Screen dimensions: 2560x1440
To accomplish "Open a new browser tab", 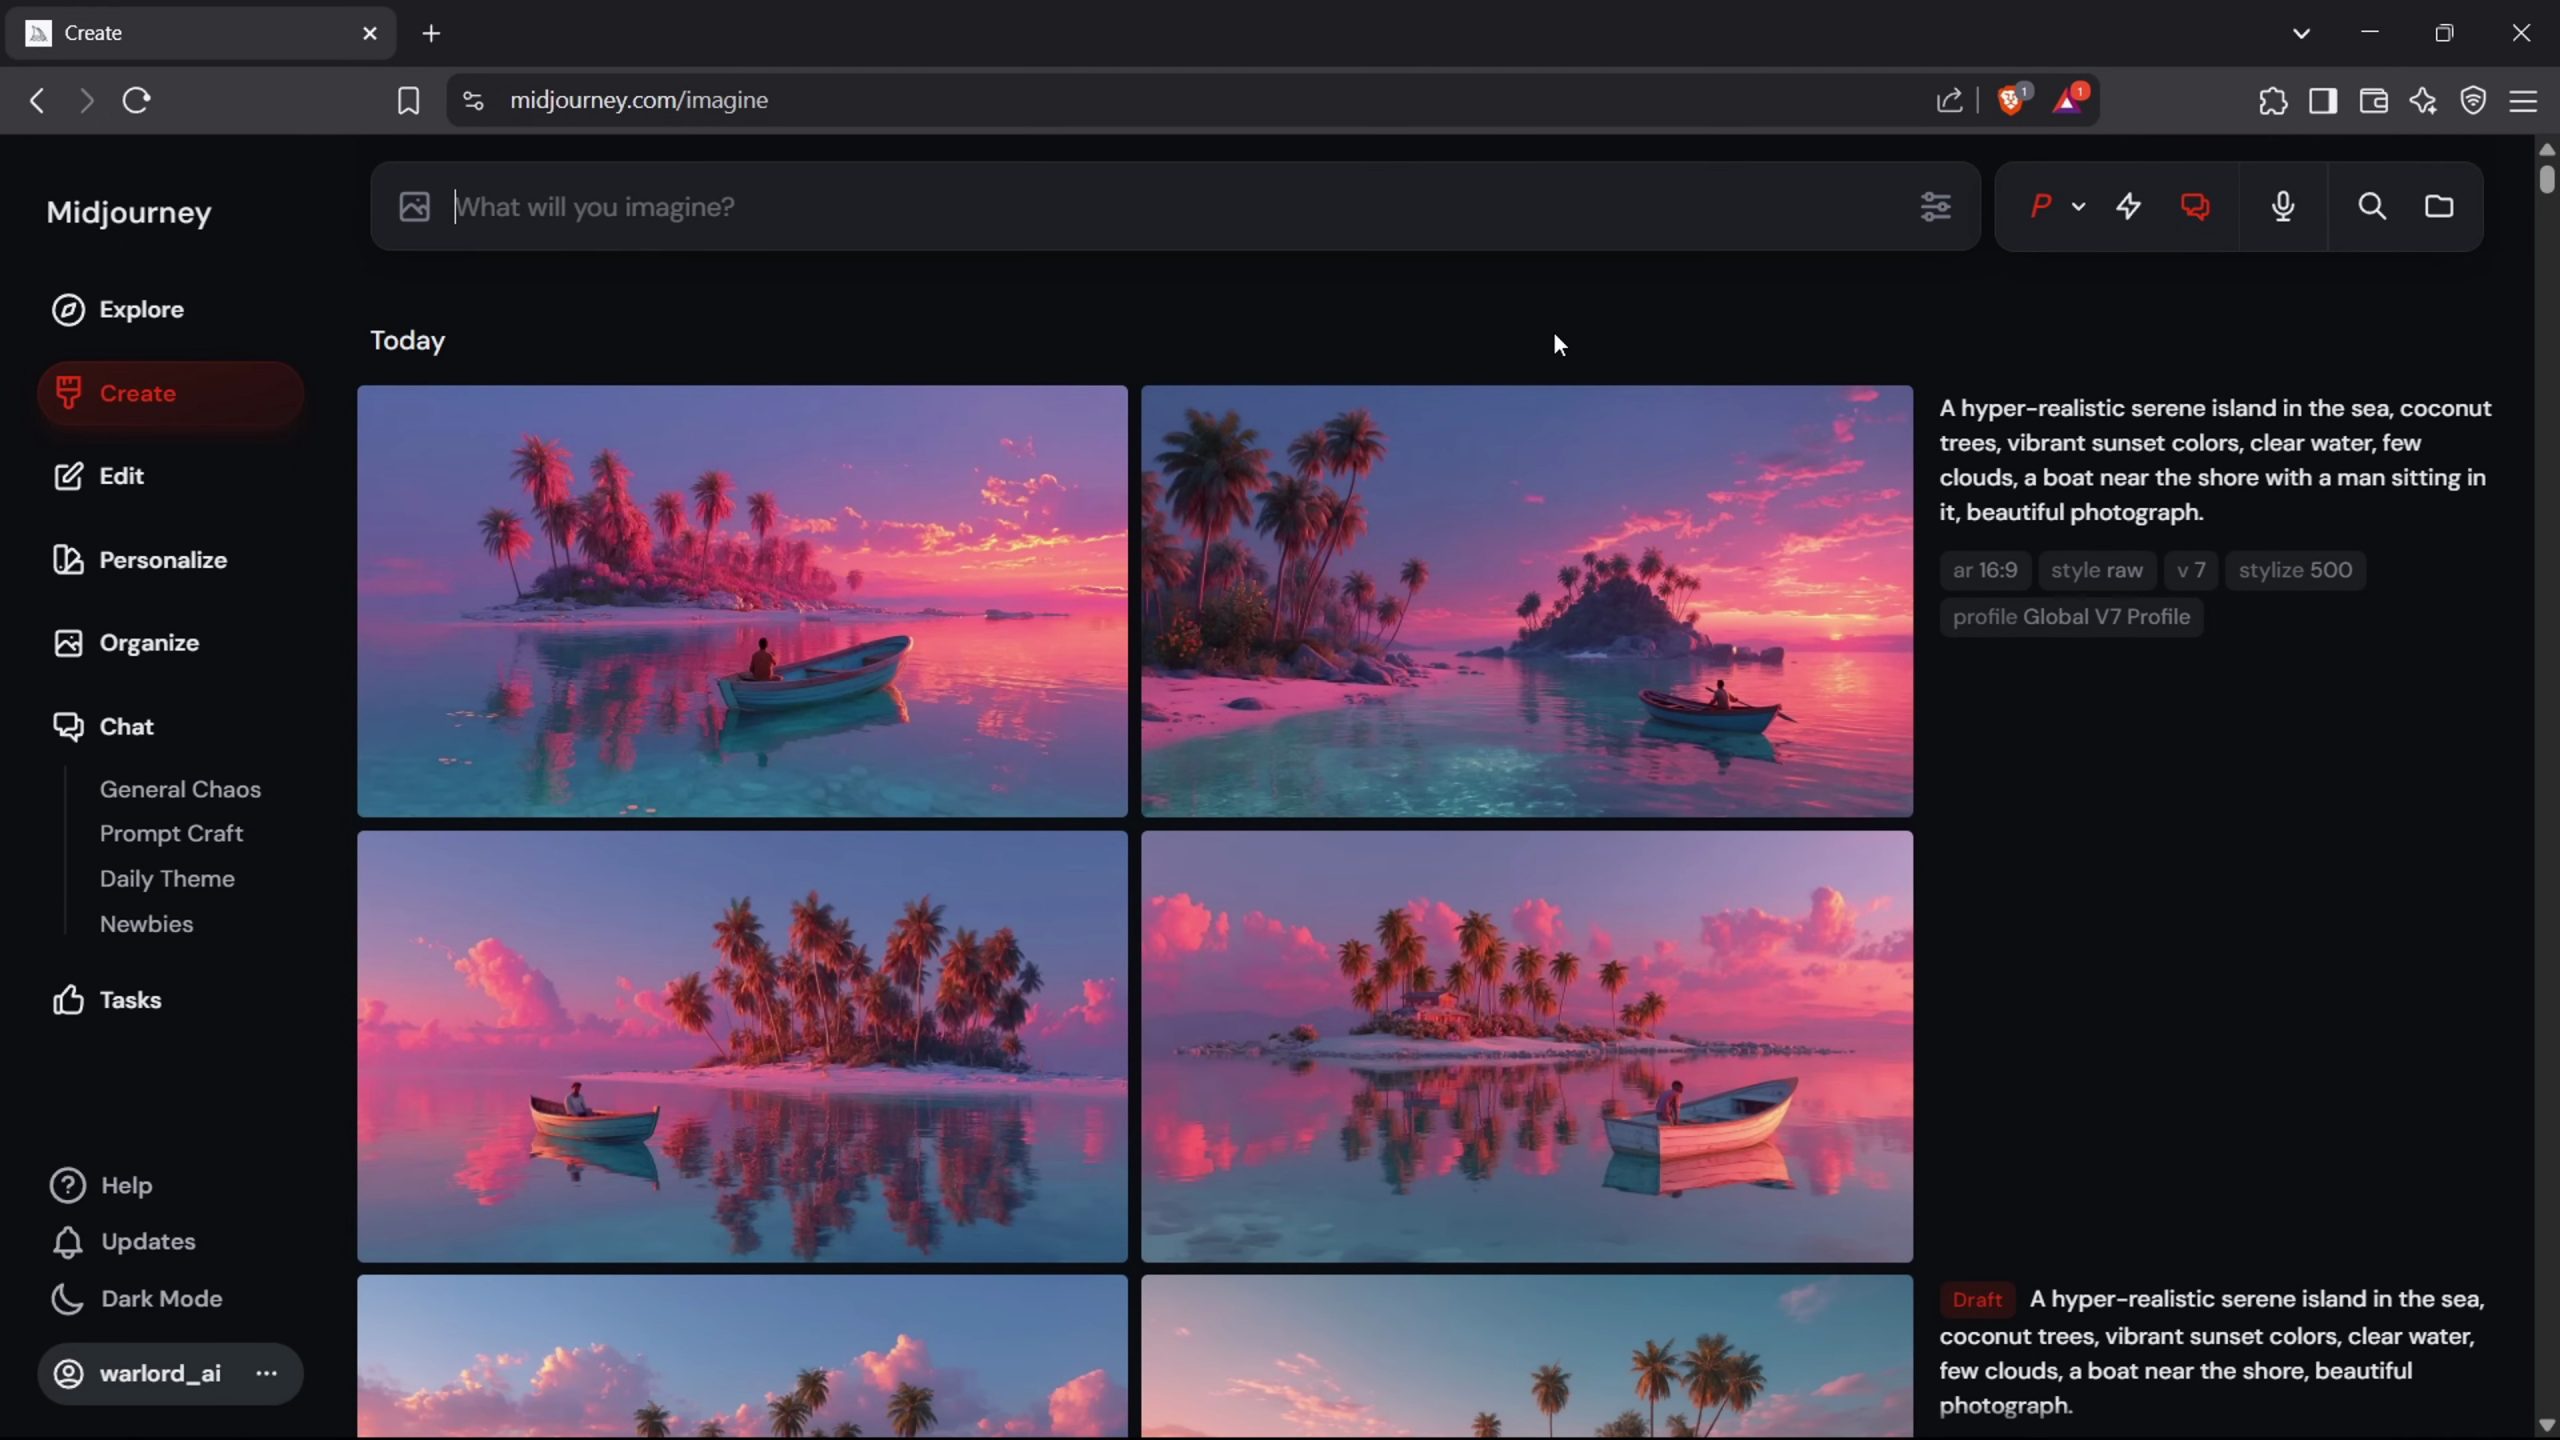I will (431, 33).
